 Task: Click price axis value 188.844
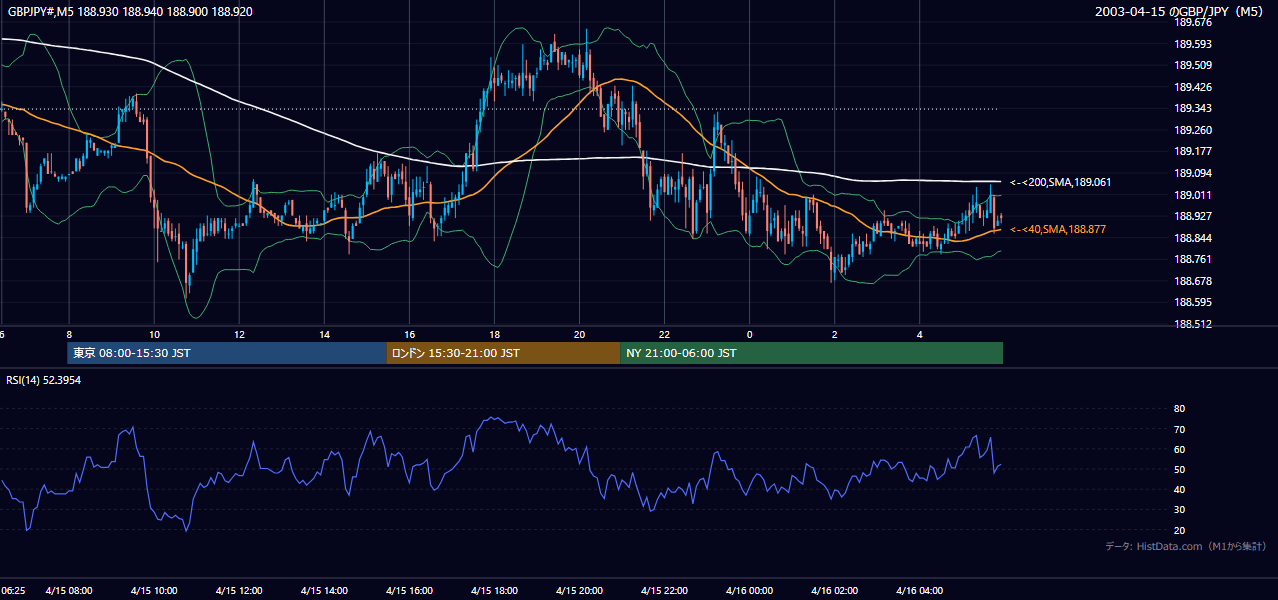tap(1193, 238)
